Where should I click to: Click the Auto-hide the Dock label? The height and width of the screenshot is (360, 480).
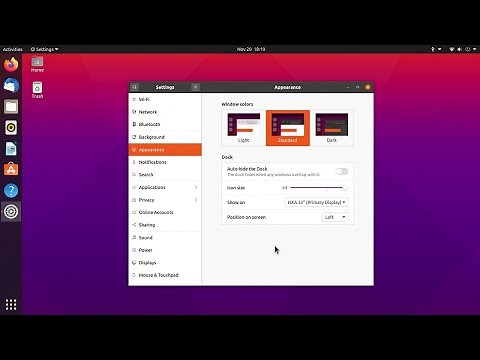pos(247,169)
